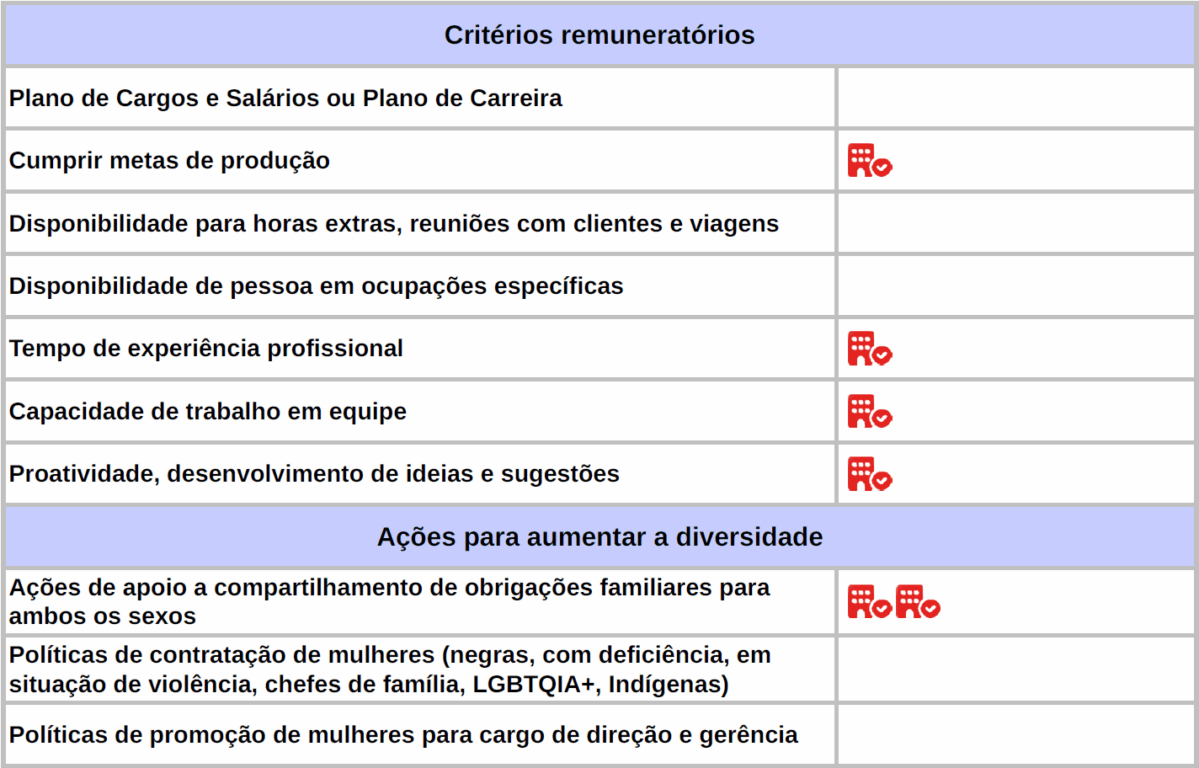Click empty cell beside Plano de Cargos e Salários
This screenshot has height=768, width=1199.
click(x=1016, y=99)
